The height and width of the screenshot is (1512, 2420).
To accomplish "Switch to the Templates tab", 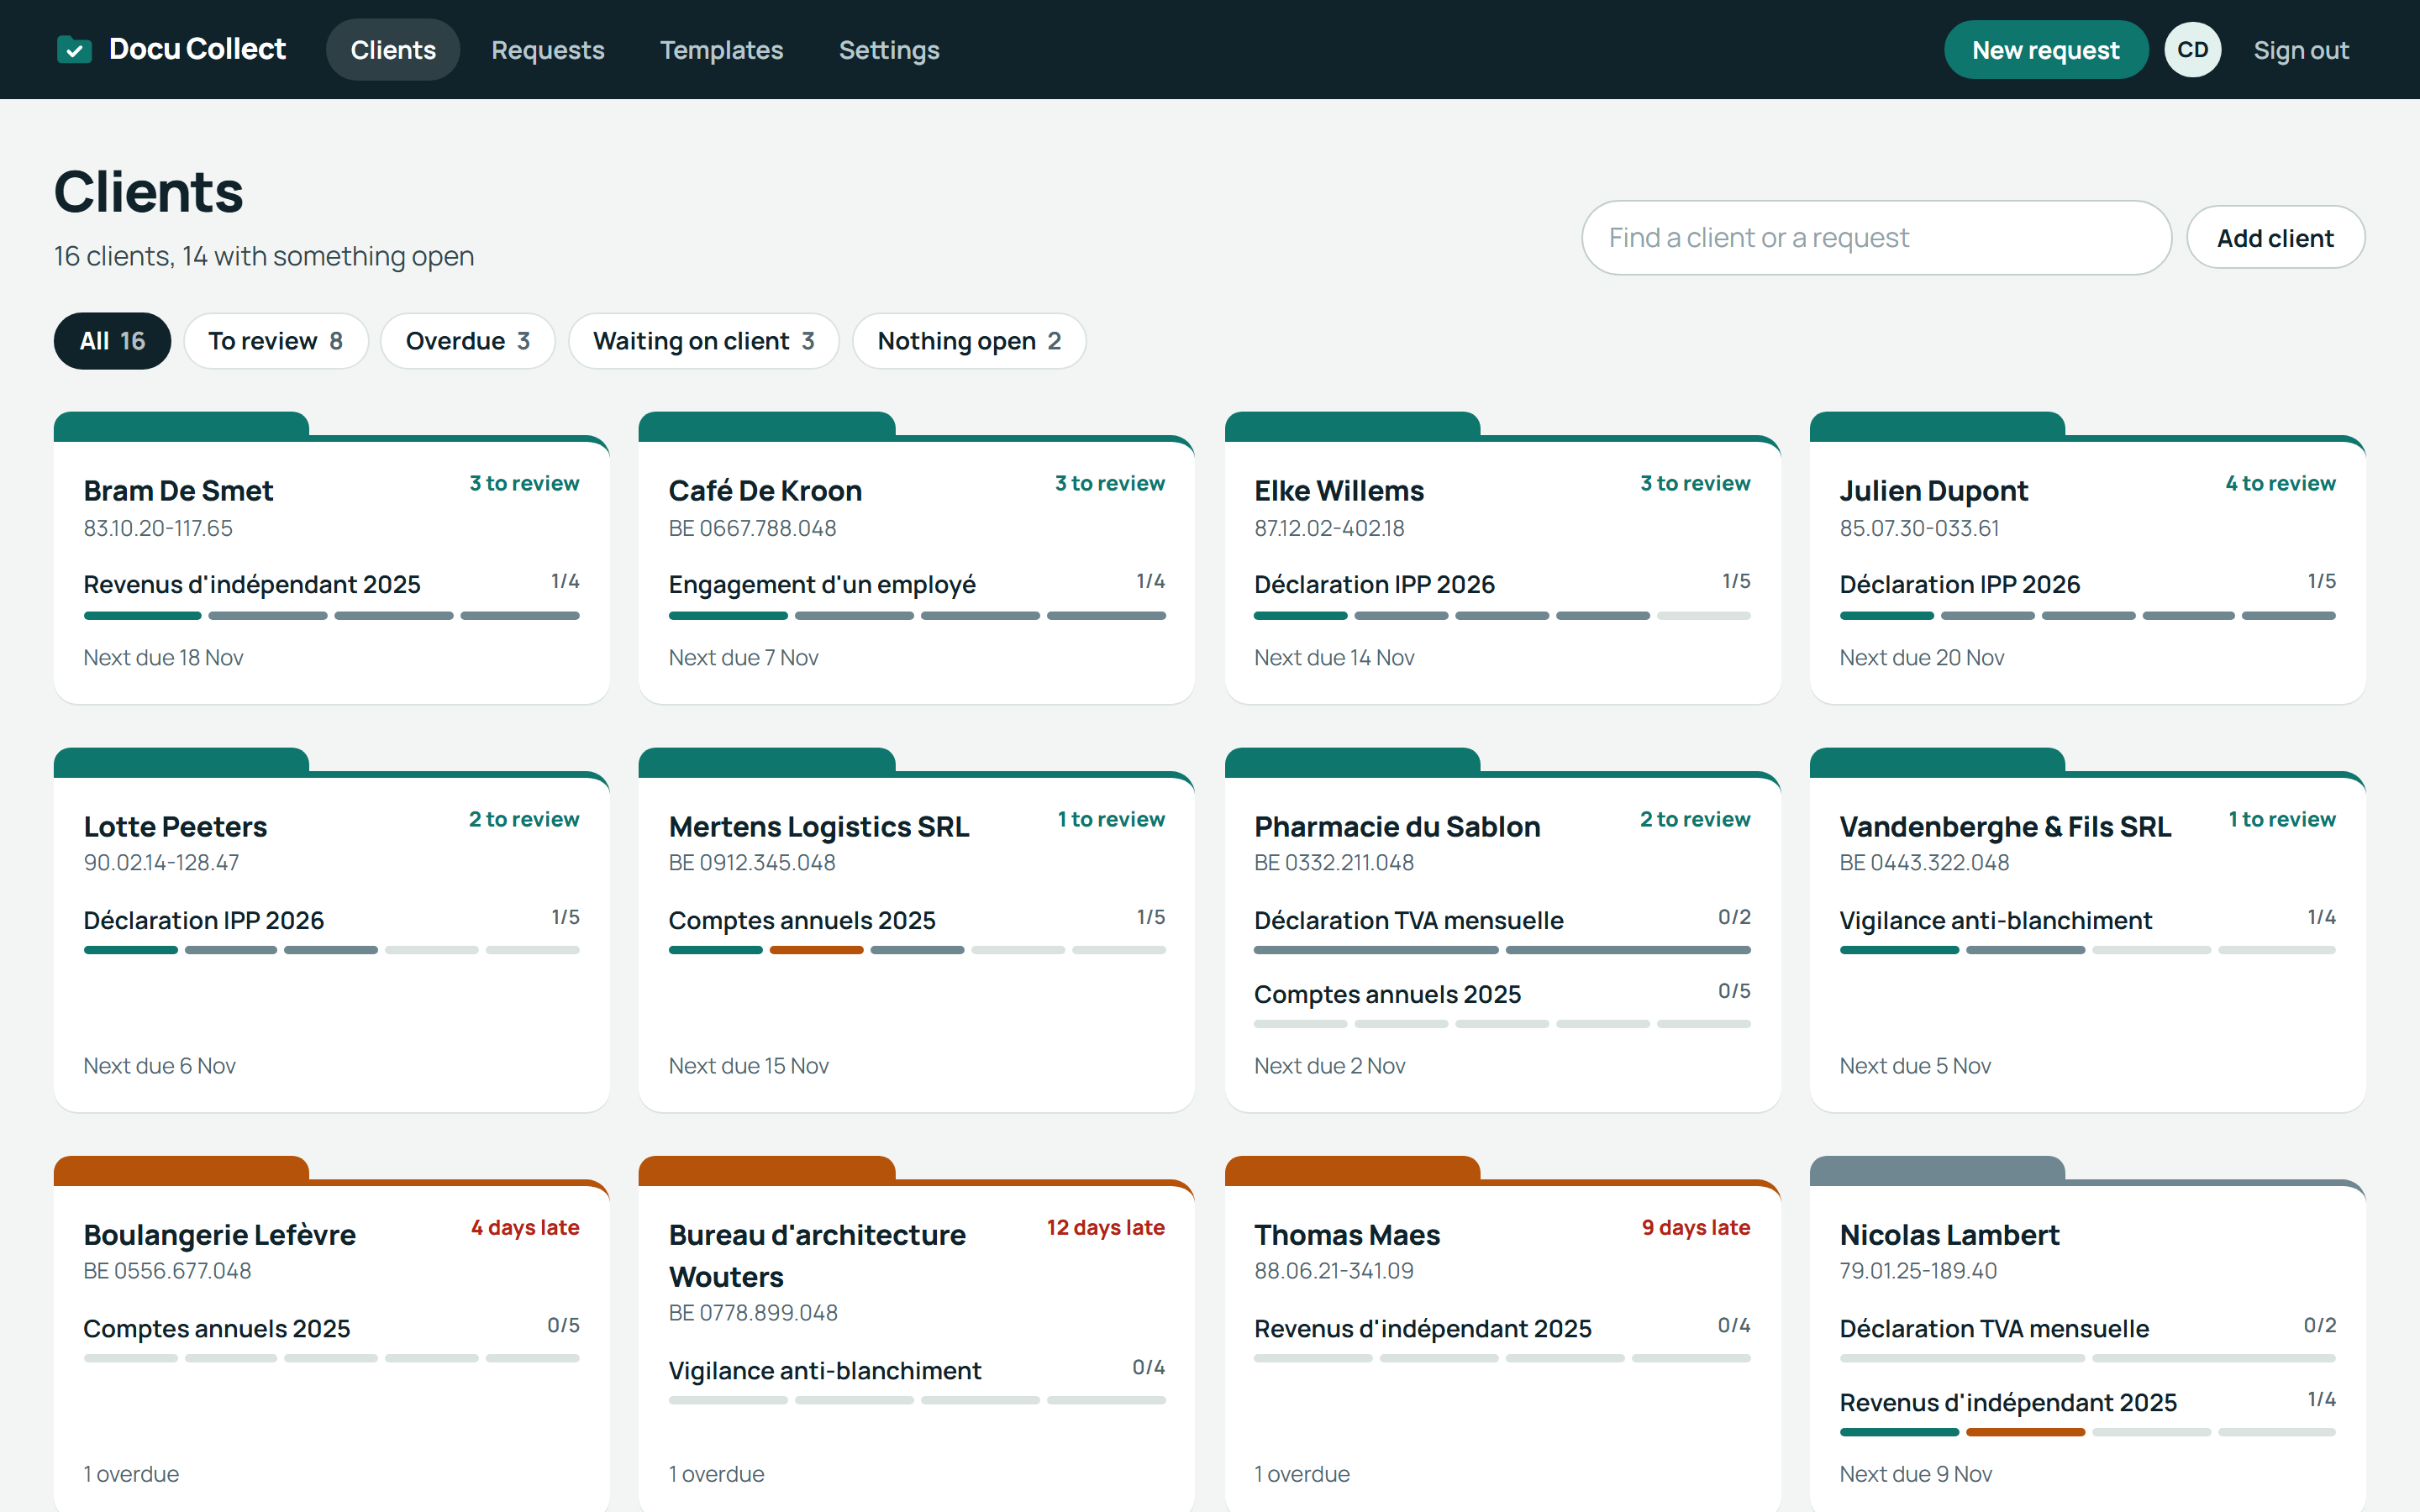I will click(x=721, y=50).
